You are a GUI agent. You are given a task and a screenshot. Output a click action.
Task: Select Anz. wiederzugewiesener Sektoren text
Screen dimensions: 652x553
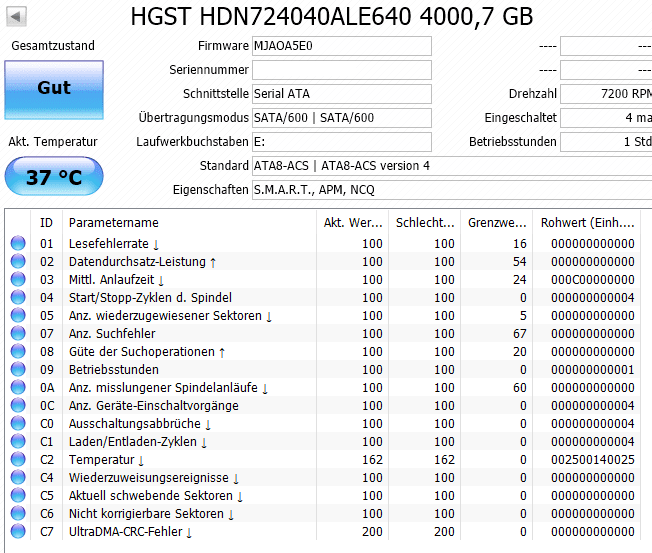click(x=165, y=316)
